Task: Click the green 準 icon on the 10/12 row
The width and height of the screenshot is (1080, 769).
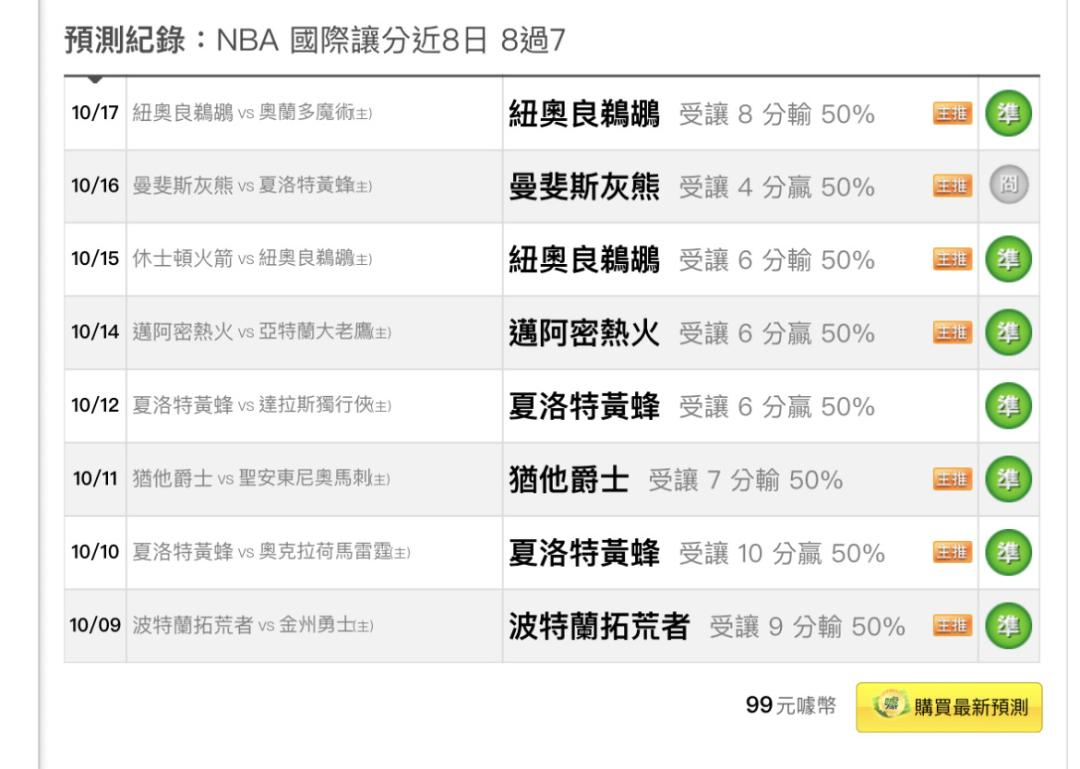Action: coord(1009,406)
